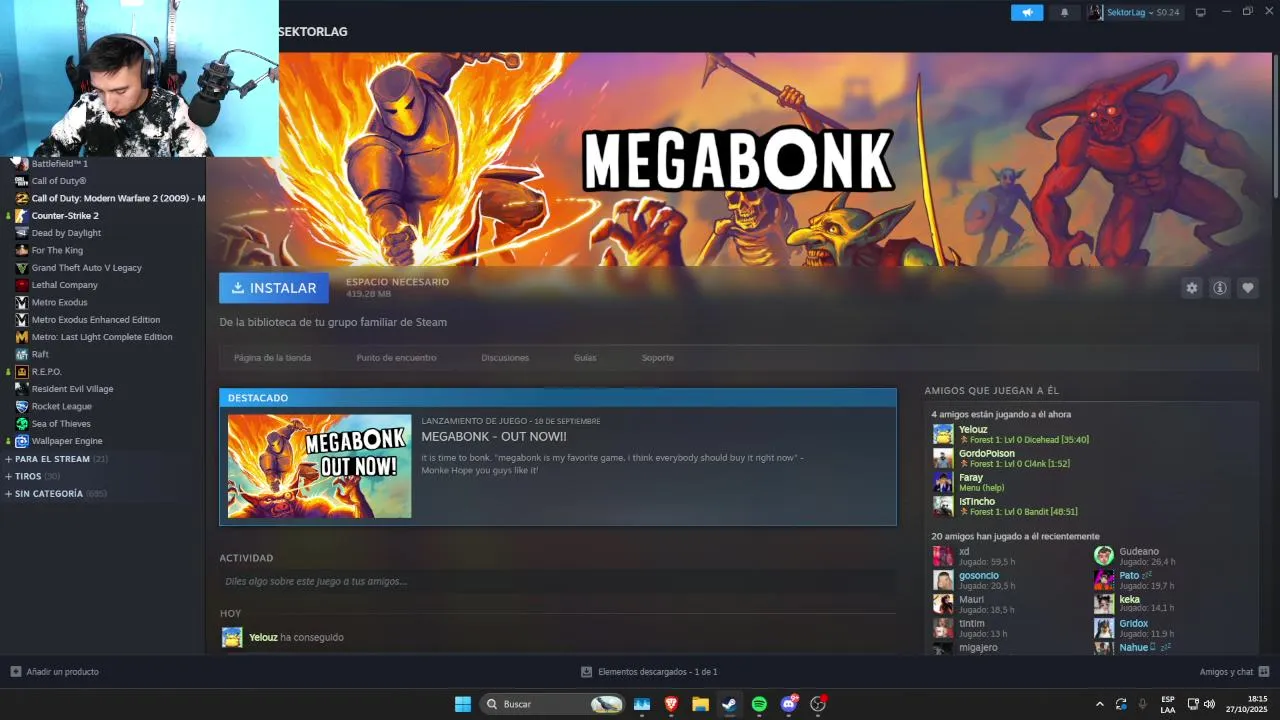Click friend name gosoncio
The height and width of the screenshot is (720, 1280).
pos(979,576)
